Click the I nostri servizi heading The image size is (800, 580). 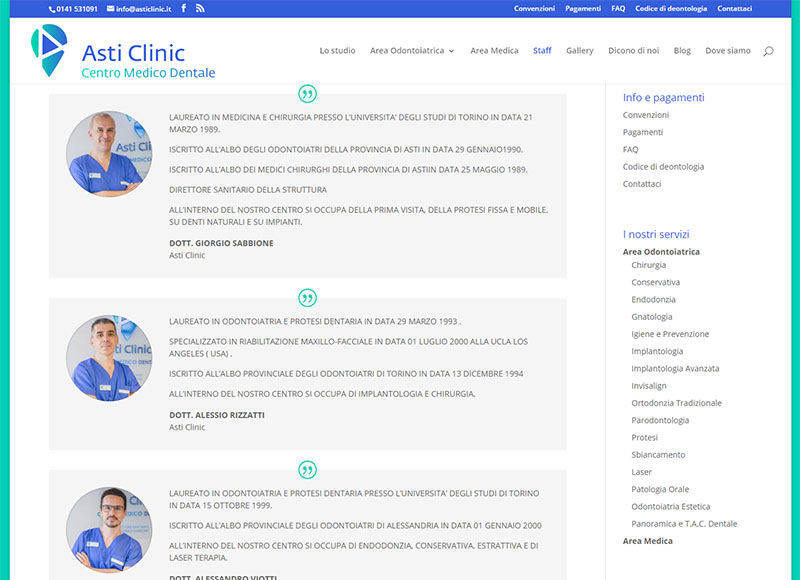click(x=656, y=234)
